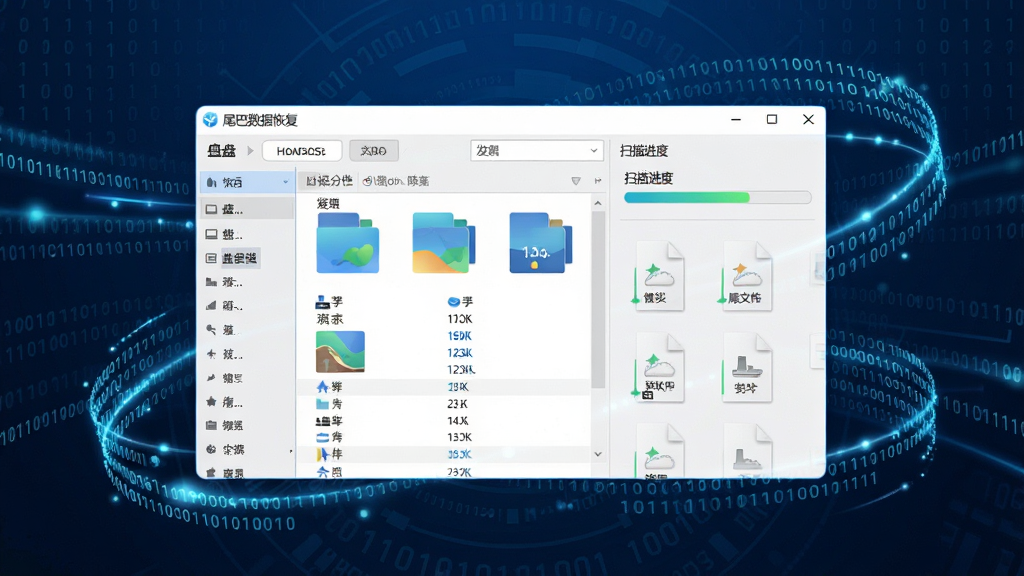Click the pin icon right of the filter
Viewport: 1024px width, 576px height.
click(598, 181)
